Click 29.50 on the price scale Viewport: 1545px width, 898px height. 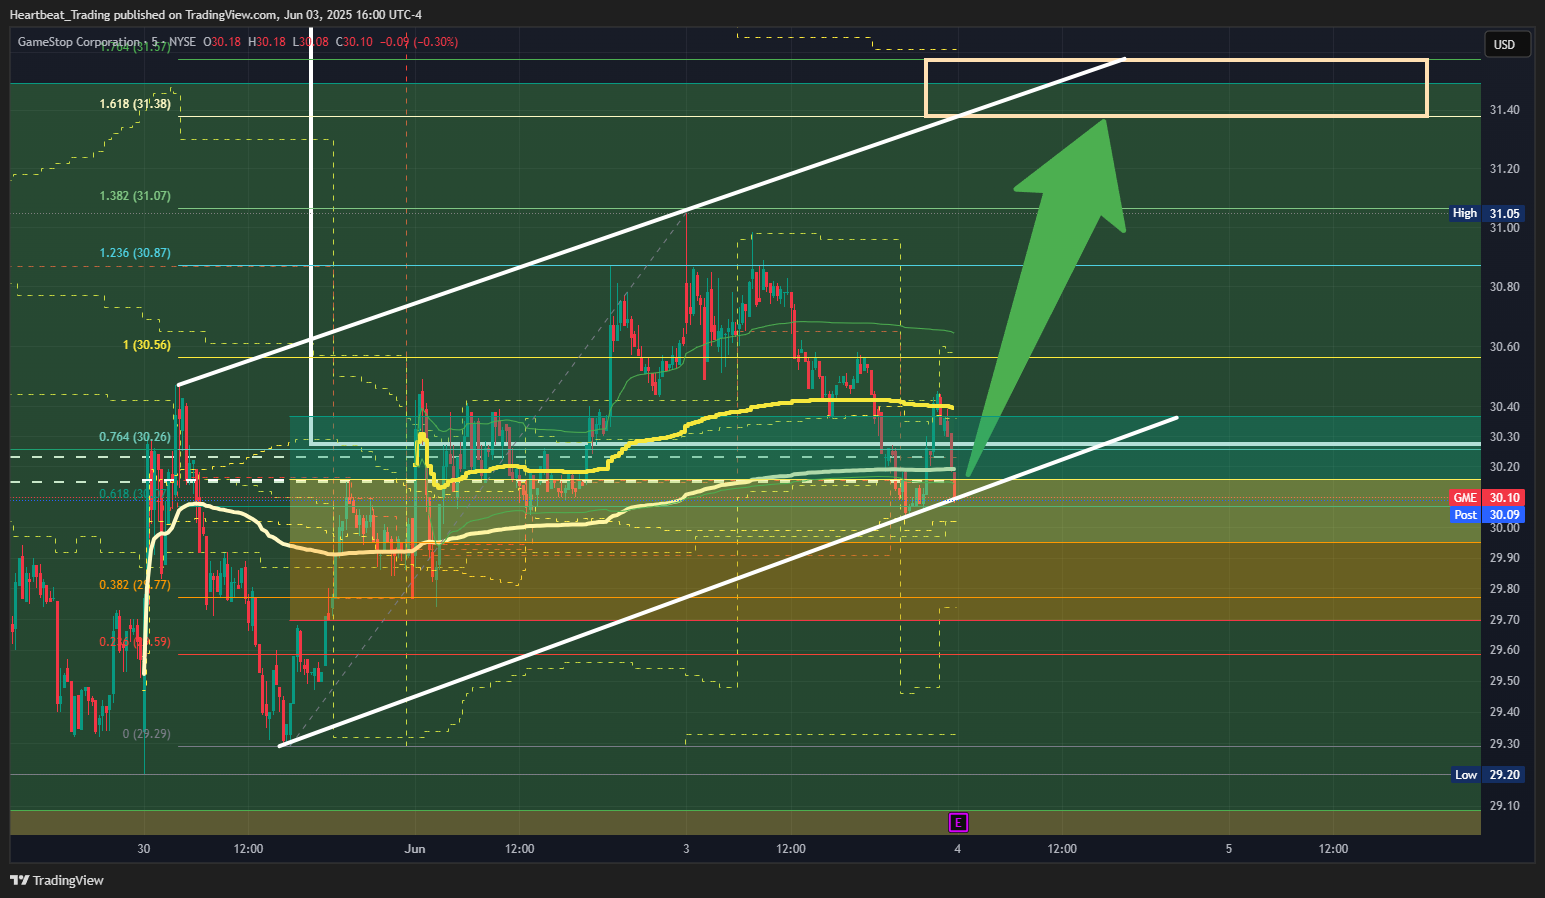pos(1504,681)
